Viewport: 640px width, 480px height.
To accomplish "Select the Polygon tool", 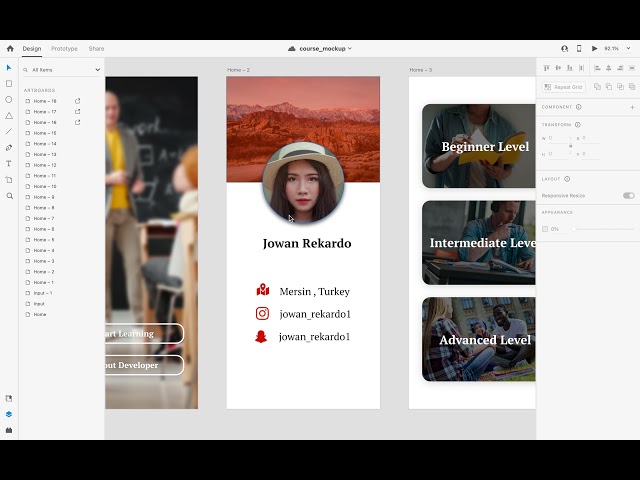I will [9, 116].
